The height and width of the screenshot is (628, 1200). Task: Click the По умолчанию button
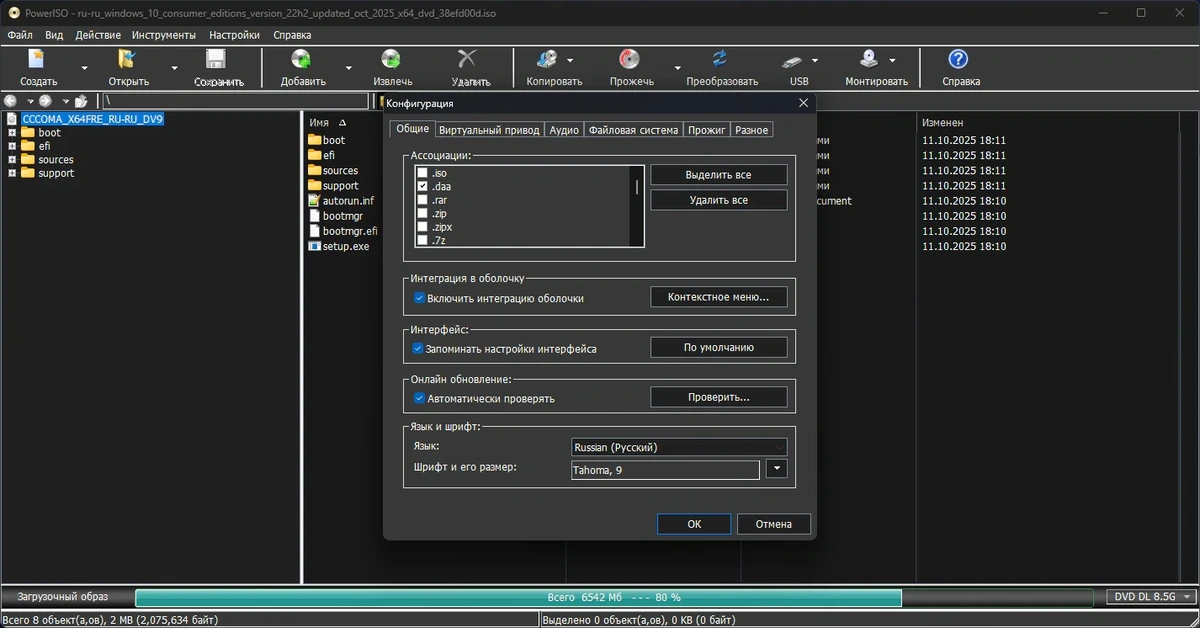(718, 347)
